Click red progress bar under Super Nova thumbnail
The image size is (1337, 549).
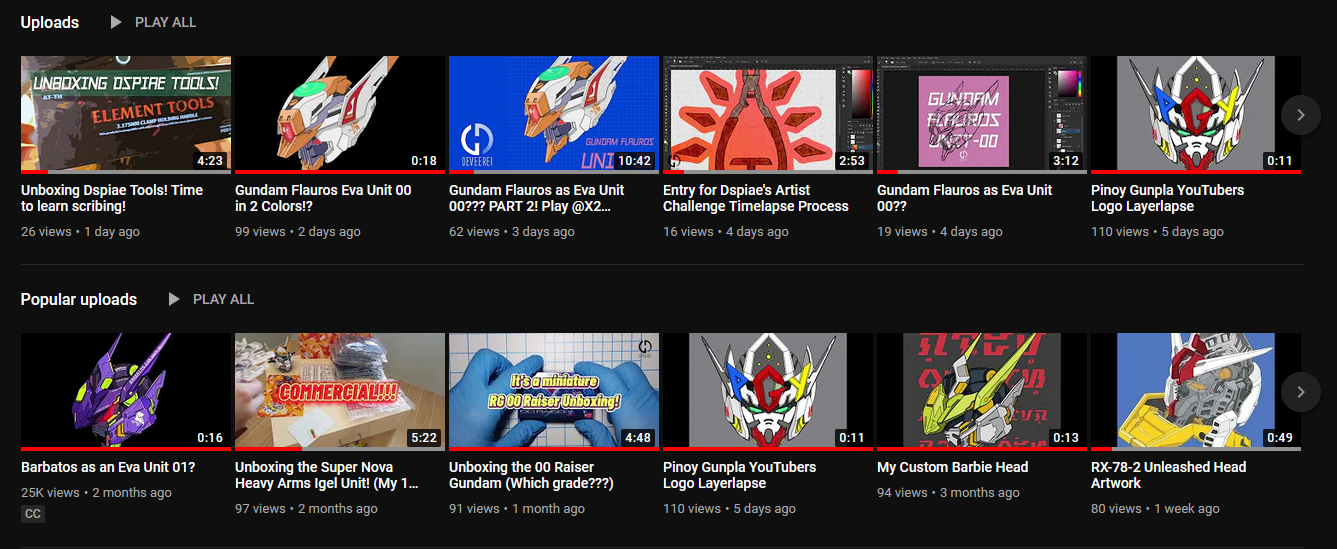click(x=268, y=449)
